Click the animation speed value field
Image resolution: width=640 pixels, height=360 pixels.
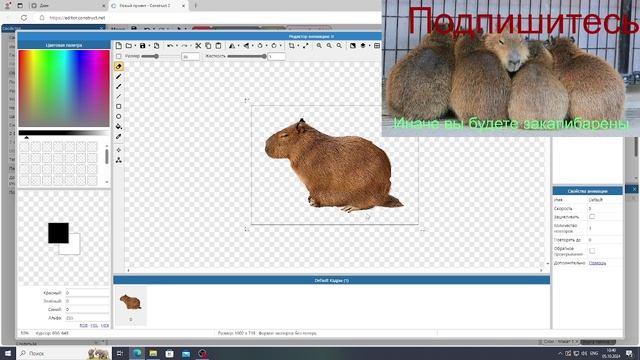[605, 208]
